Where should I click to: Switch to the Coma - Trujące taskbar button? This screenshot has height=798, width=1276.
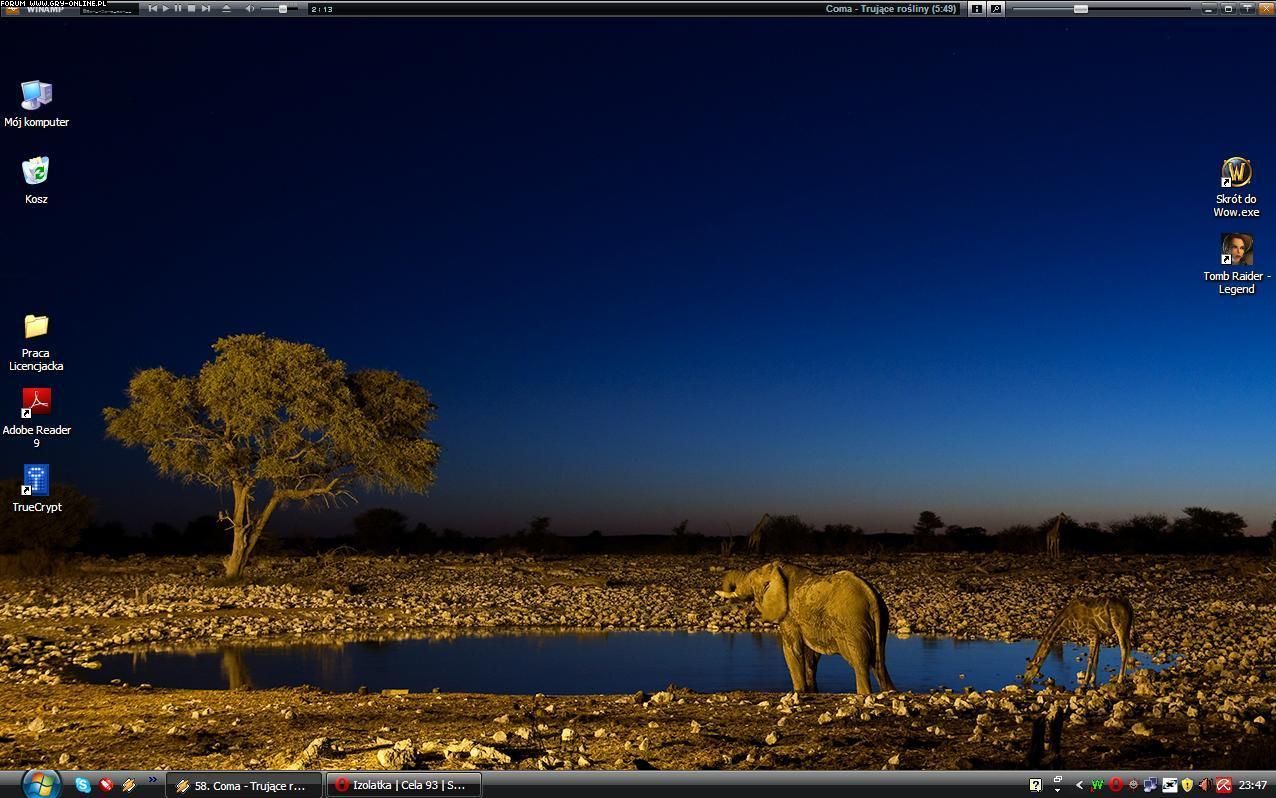(243, 785)
